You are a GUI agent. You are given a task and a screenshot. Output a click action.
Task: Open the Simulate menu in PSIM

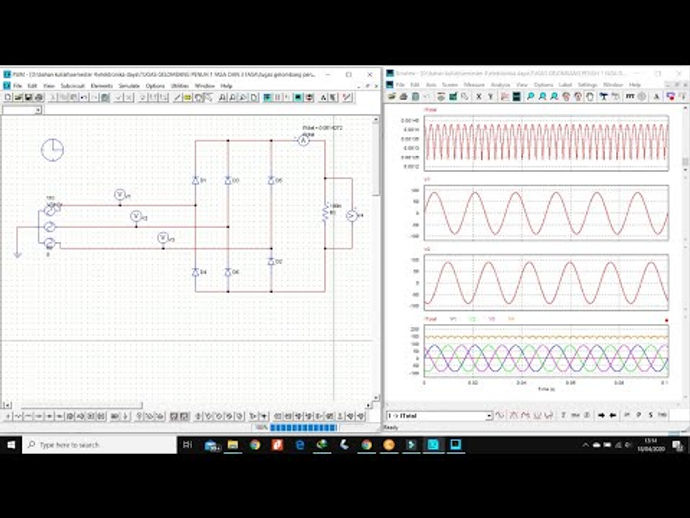[129, 86]
